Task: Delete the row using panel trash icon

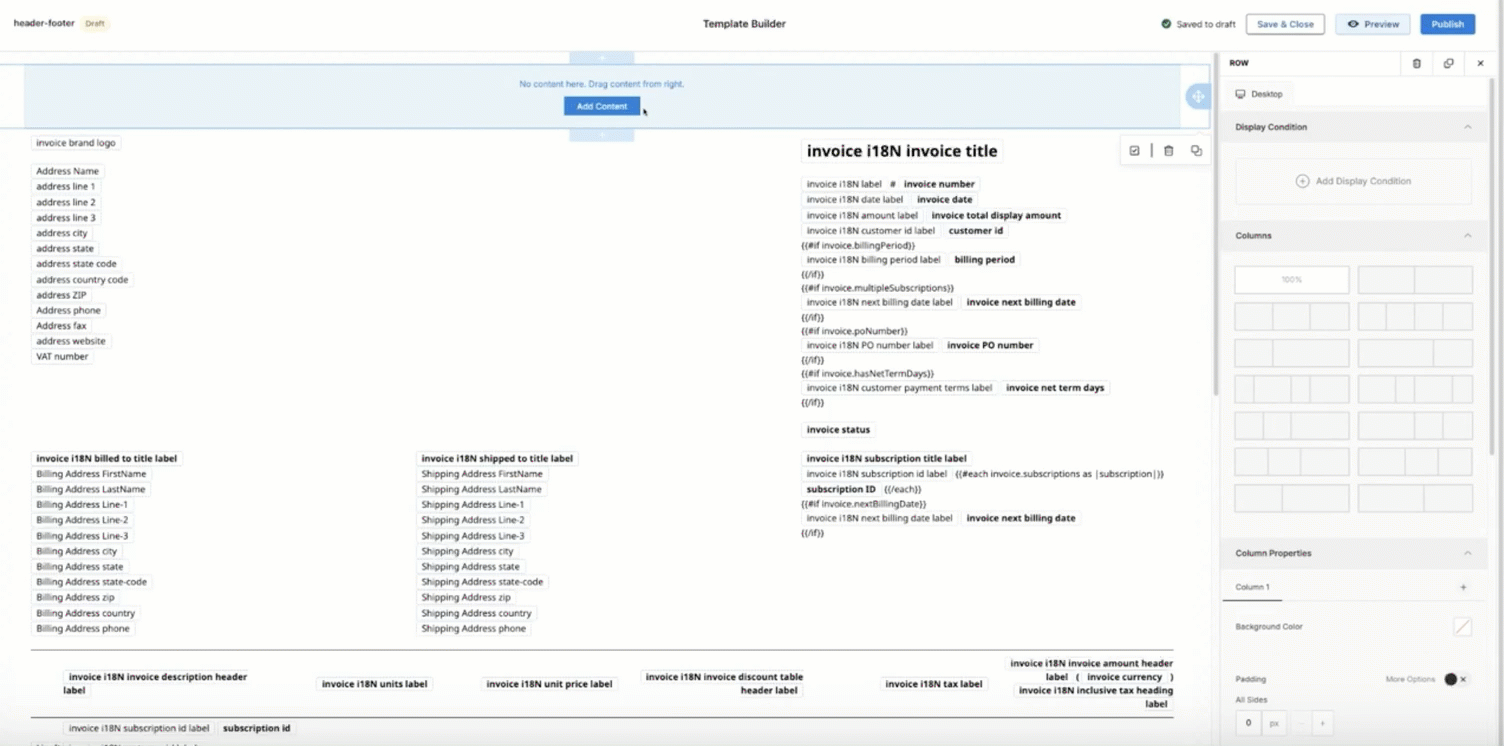Action: pos(1416,63)
